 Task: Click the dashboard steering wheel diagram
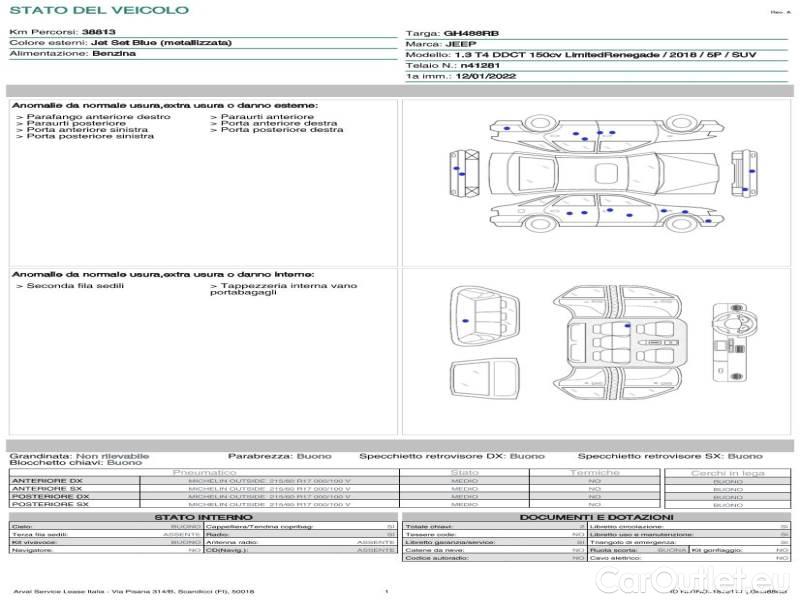pyautogui.click(x=735, y=342)
